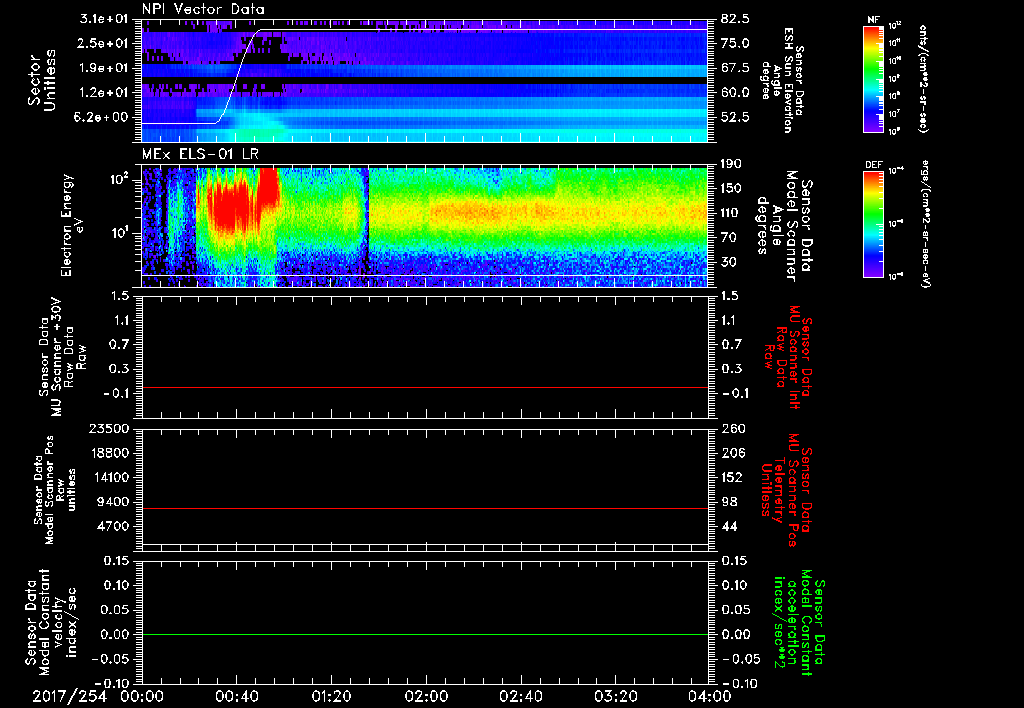The height and width of the screenshot is (708, 1024).
Task: Select the 'NPI Vector Data' panel title
Action: coord(203,9)
